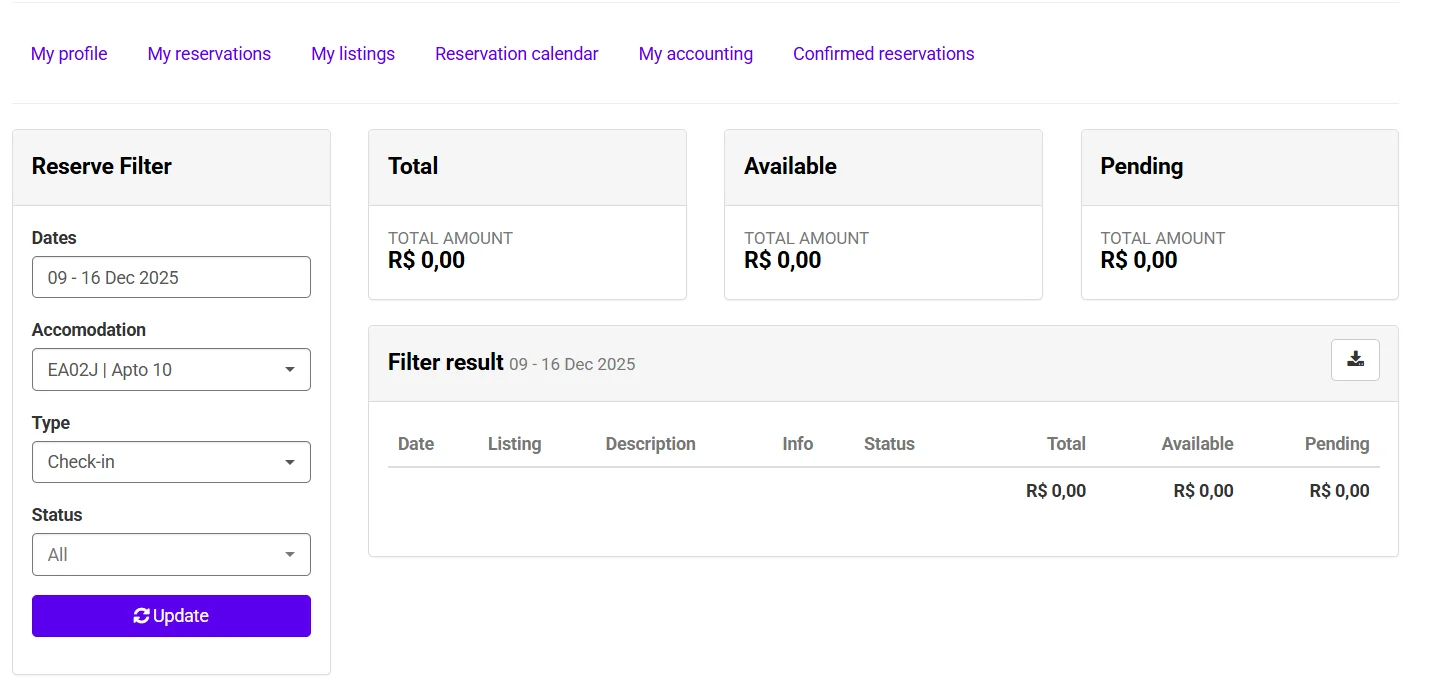Click the Status column header
This screenshot has width=1454, height=686.
tap(889, 444)
